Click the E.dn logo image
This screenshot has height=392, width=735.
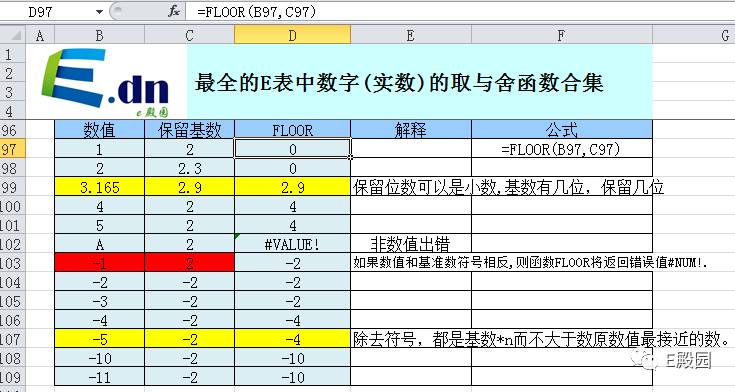[105, 83]
